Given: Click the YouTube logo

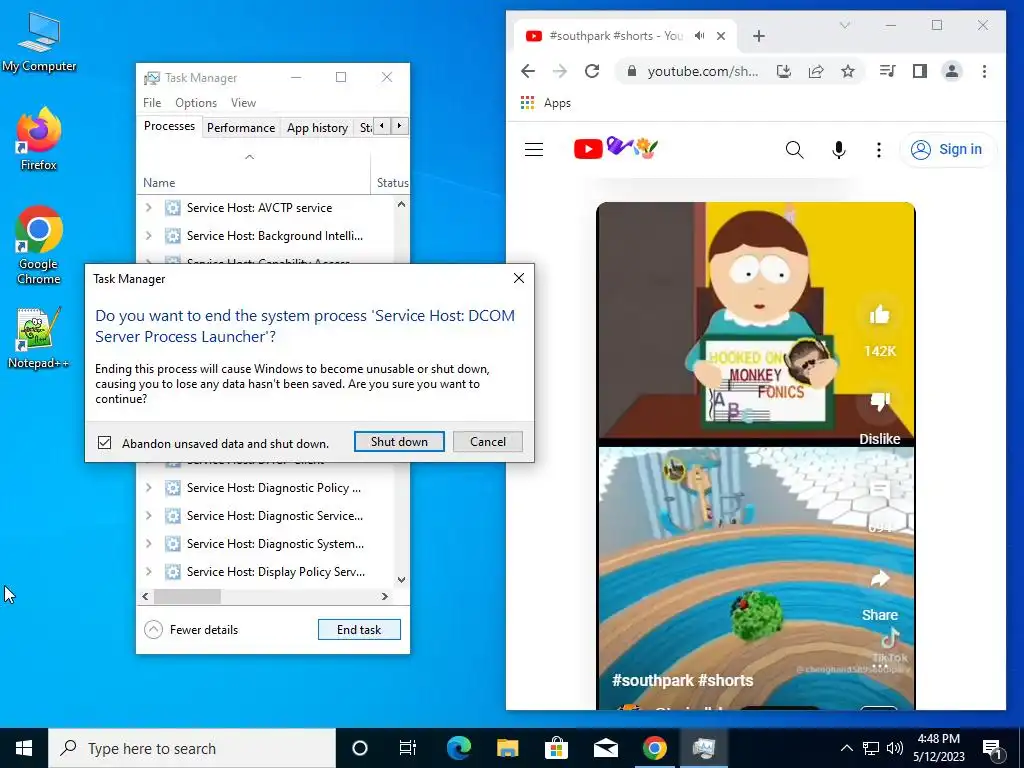Looking at the screenshot, I should coord(615,148).
